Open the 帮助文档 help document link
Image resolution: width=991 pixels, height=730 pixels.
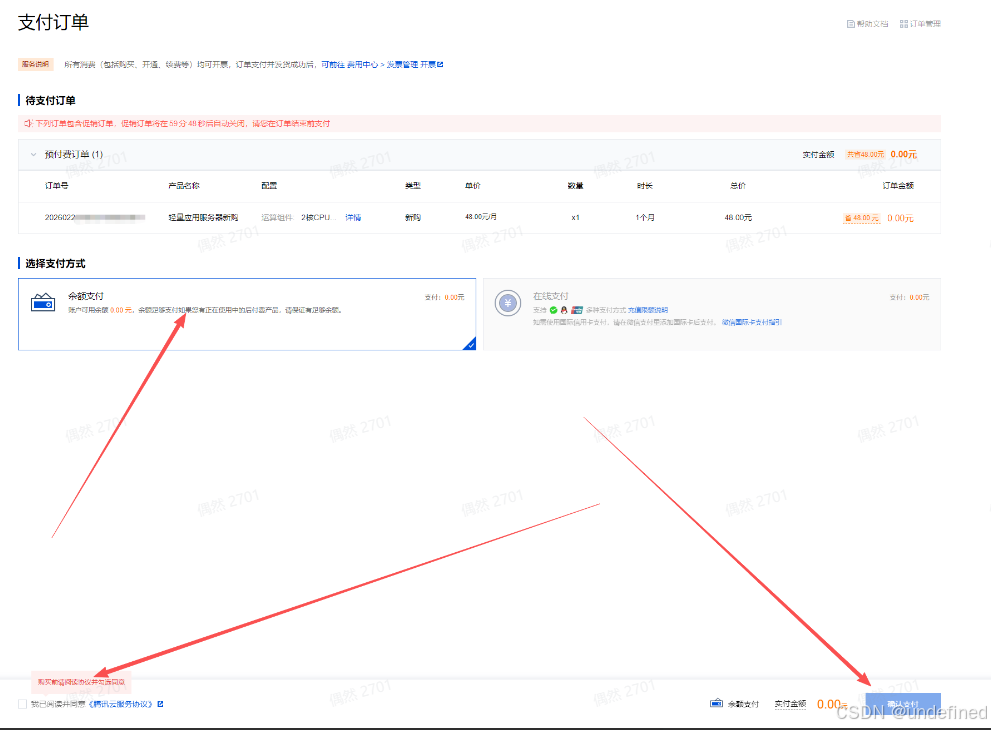pyautogui.click(x=867, y=24)
